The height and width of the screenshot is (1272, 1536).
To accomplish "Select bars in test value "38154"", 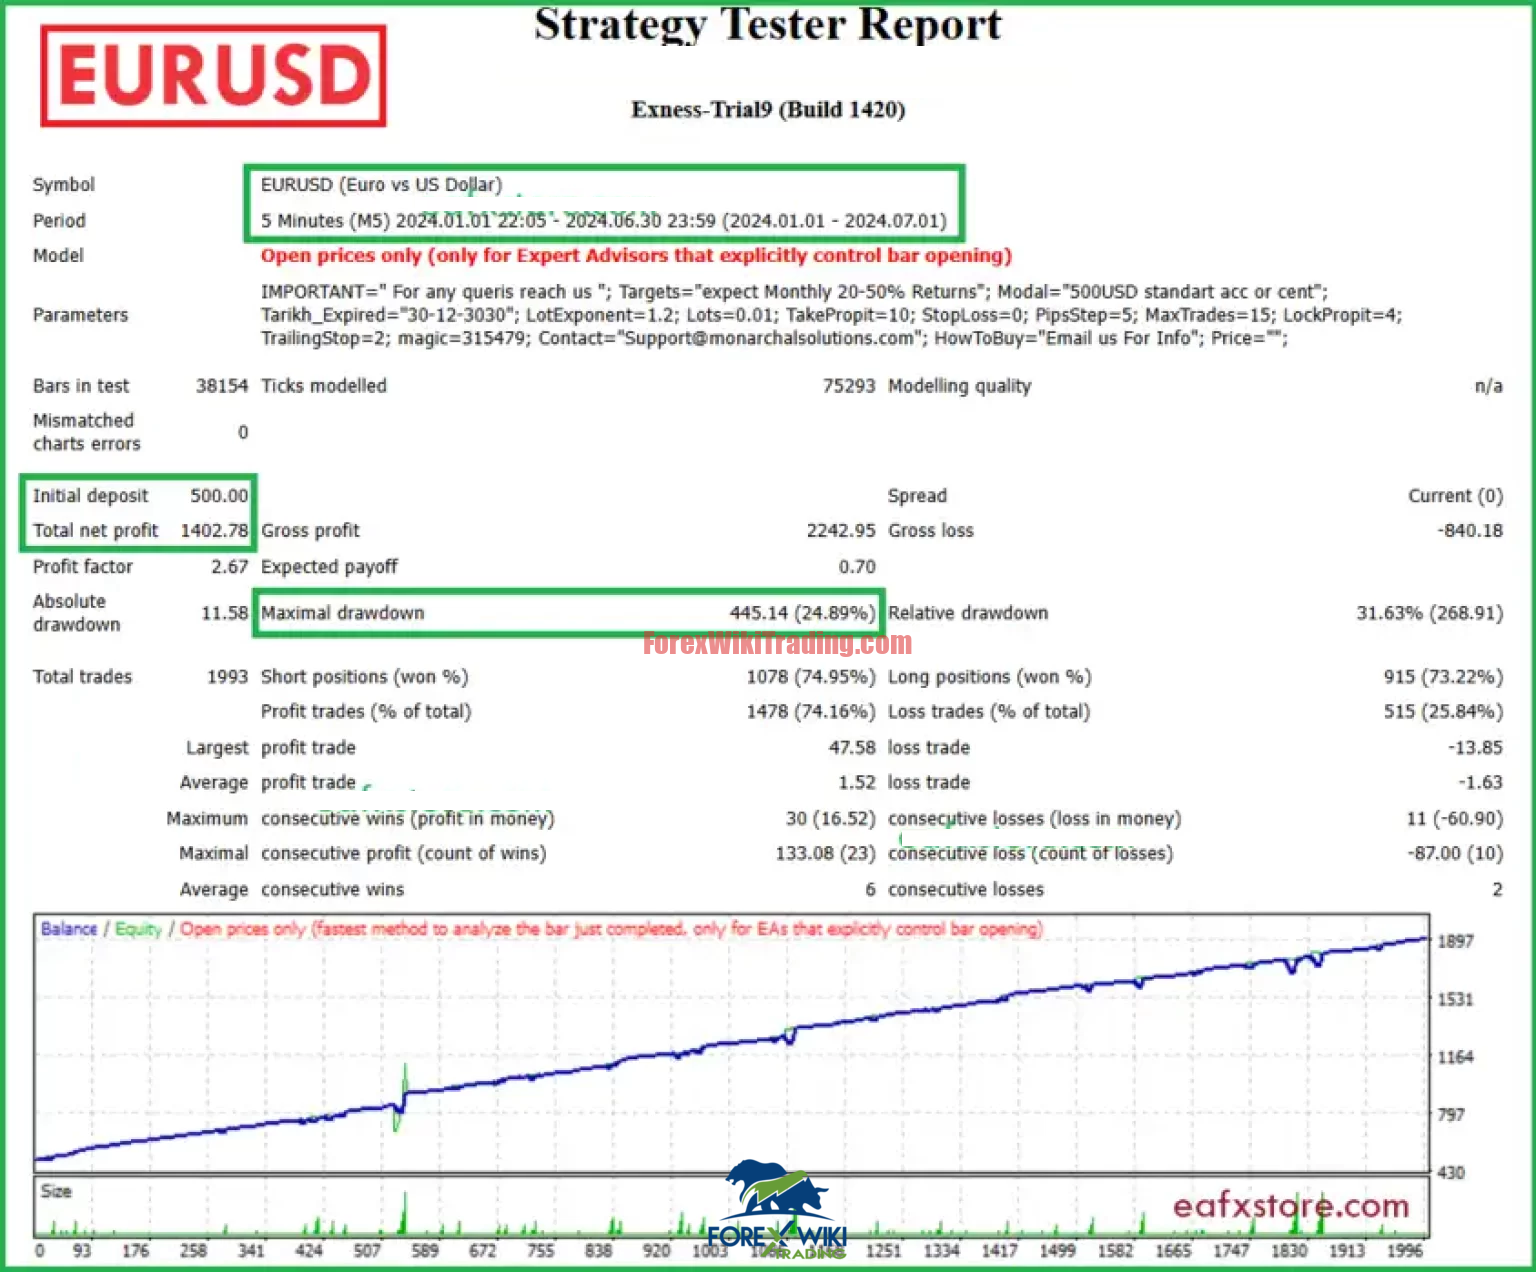I will [x=222, y=386].
